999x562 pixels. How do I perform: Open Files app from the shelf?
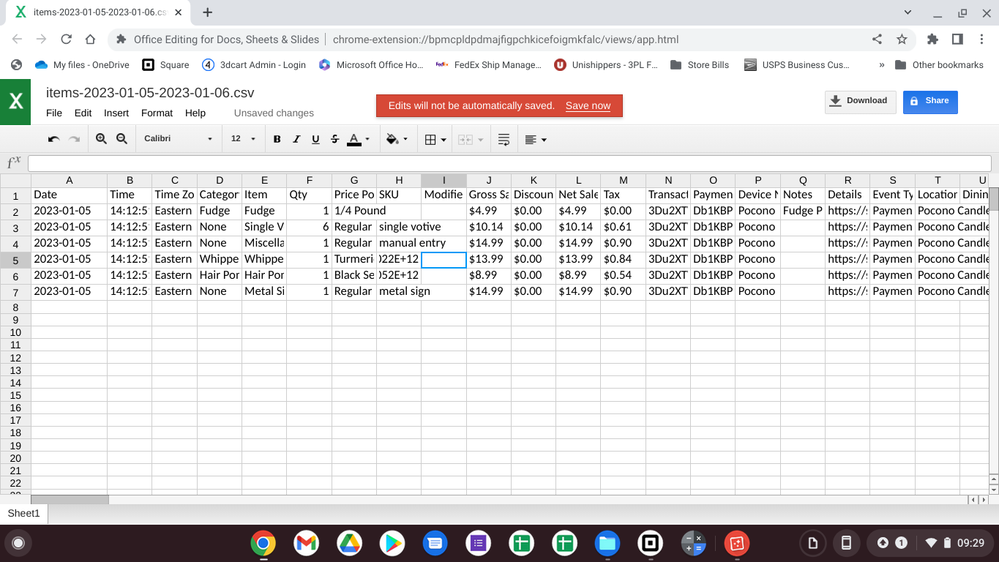(607, 544)
